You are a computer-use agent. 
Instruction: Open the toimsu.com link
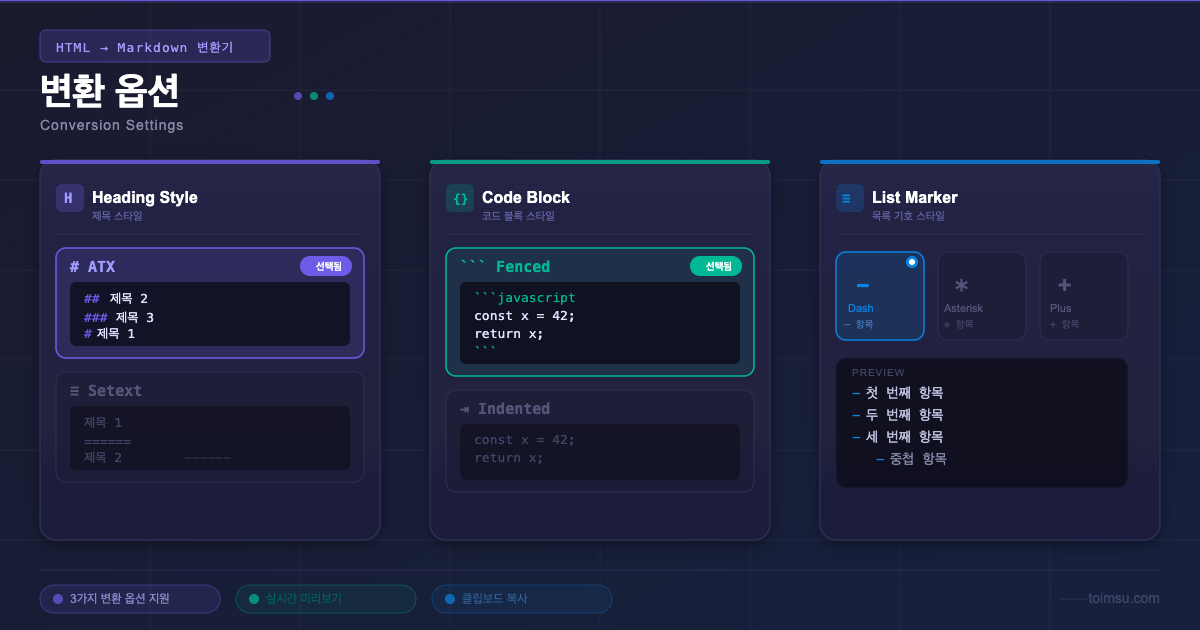pyautogui.click(x=1123, y=599)
